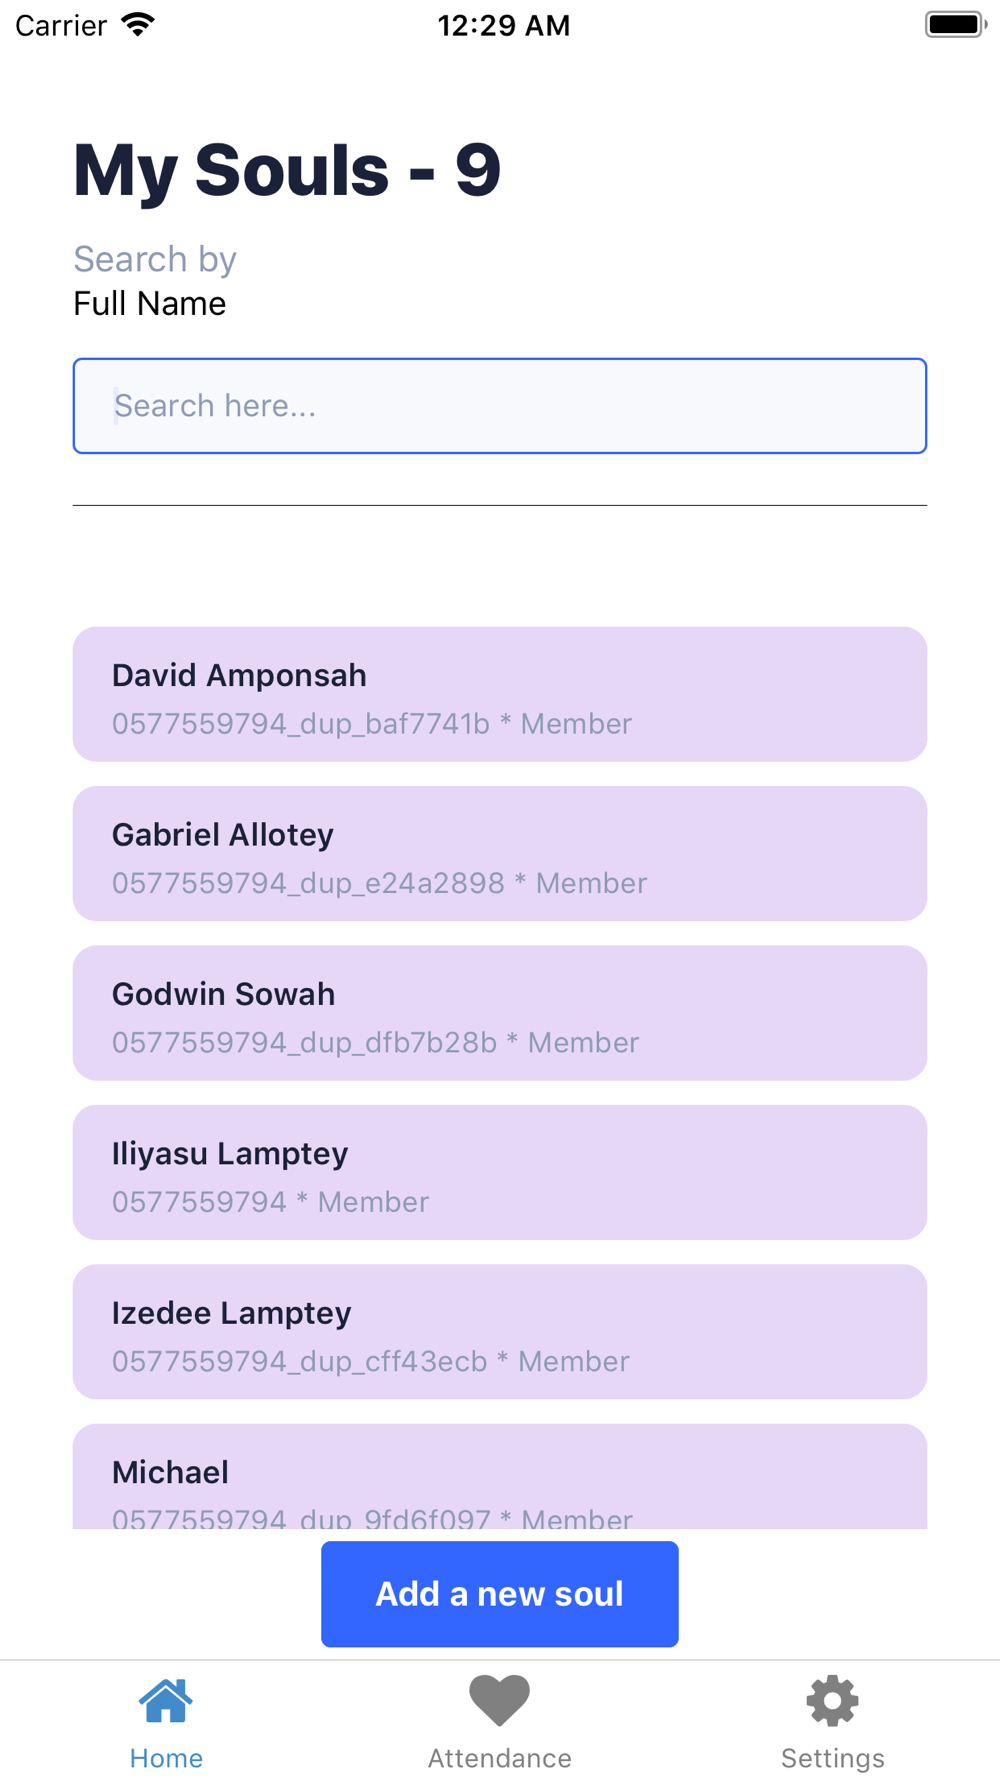
Task: Open the Full Name search-by selector
Action: (x=150, y=304)
